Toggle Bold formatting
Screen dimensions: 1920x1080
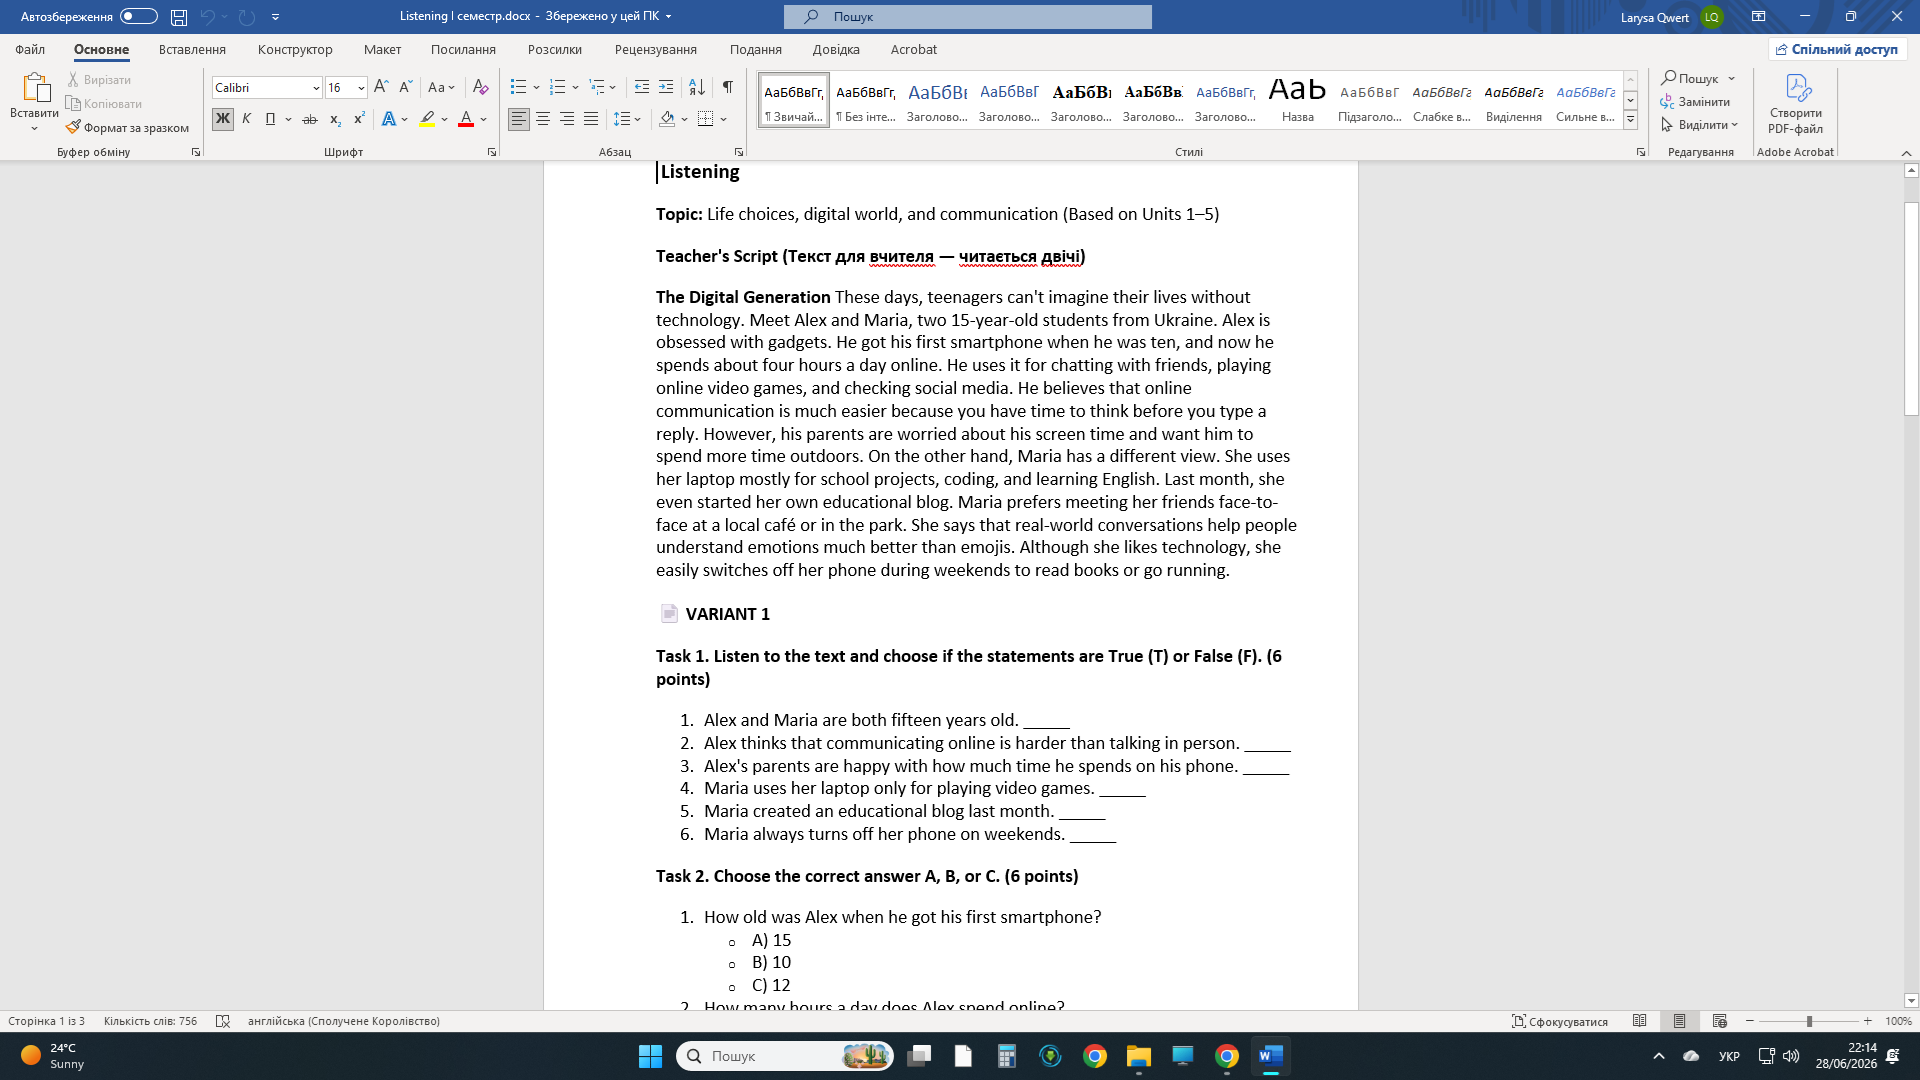222,119
